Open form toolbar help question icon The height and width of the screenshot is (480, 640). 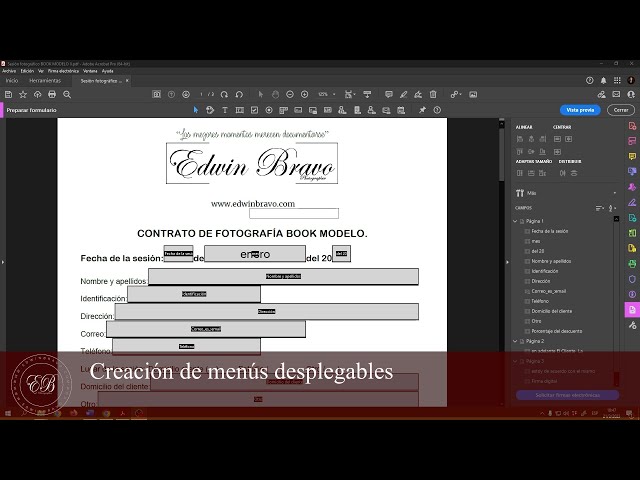click(437, 110)
